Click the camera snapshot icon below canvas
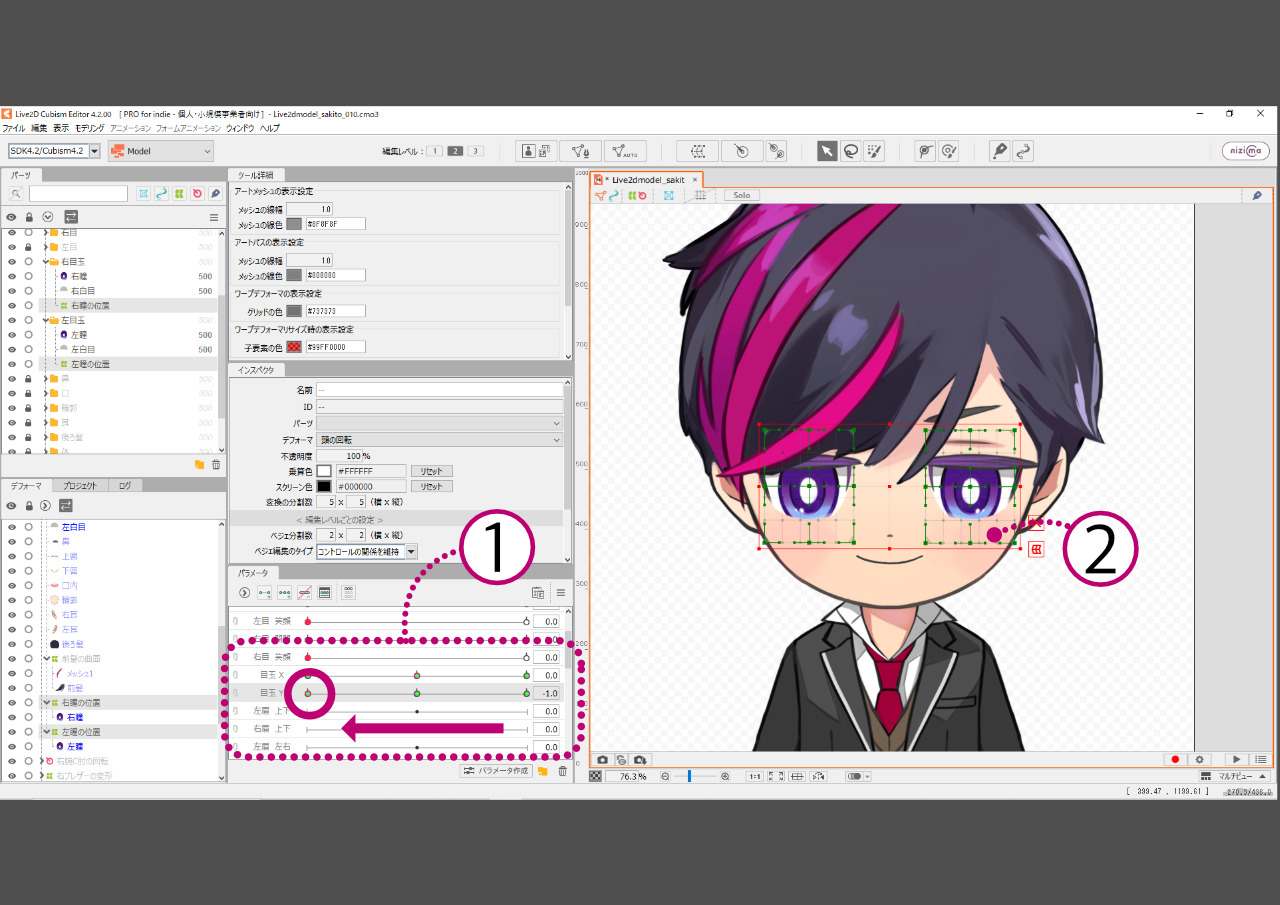1280x905 pixels. (603, 760)
